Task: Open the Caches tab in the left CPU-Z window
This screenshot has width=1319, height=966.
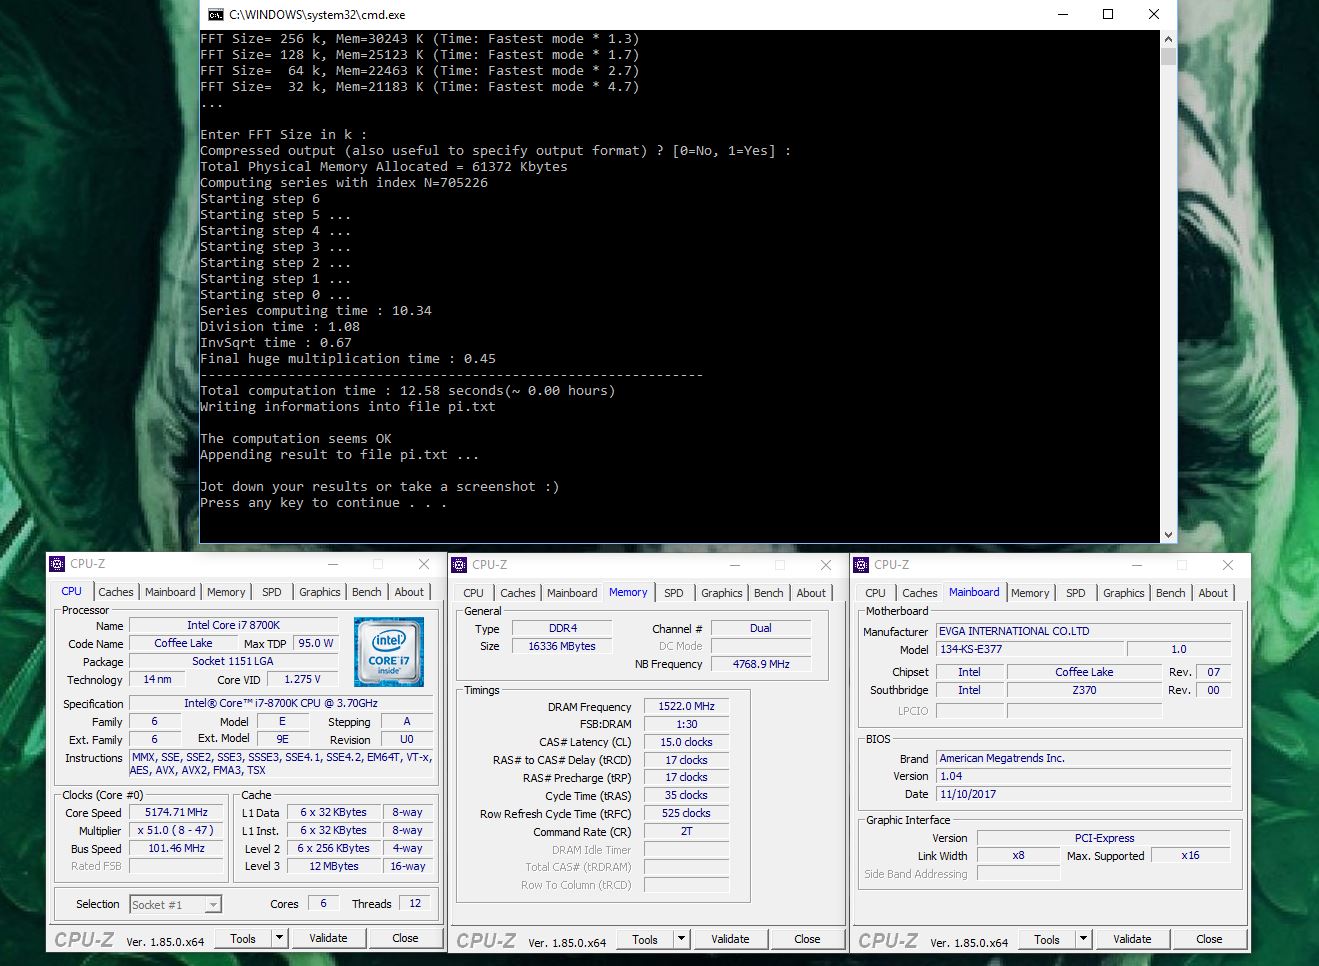Action: coord(116,592)
